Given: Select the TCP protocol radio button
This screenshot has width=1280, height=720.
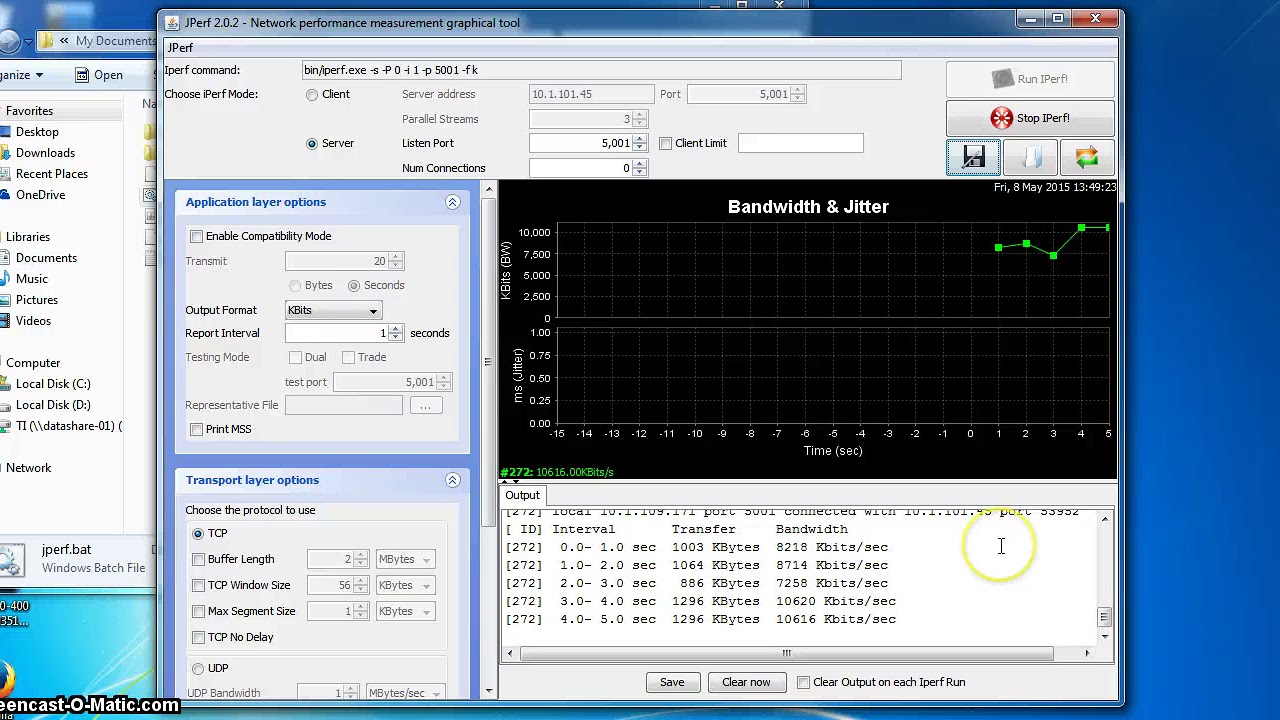Looking at the screenshot, I should [x=198, y=533].
